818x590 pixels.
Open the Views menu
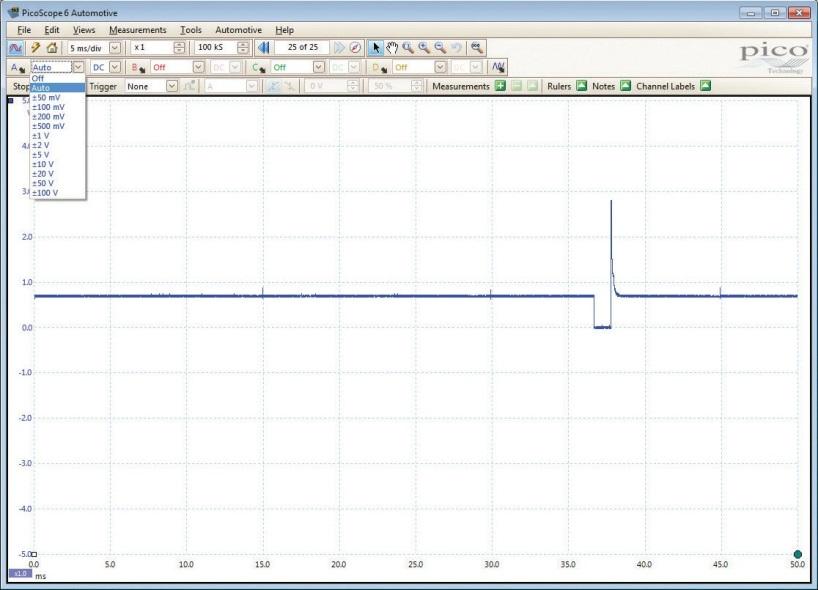coord(84,30)
